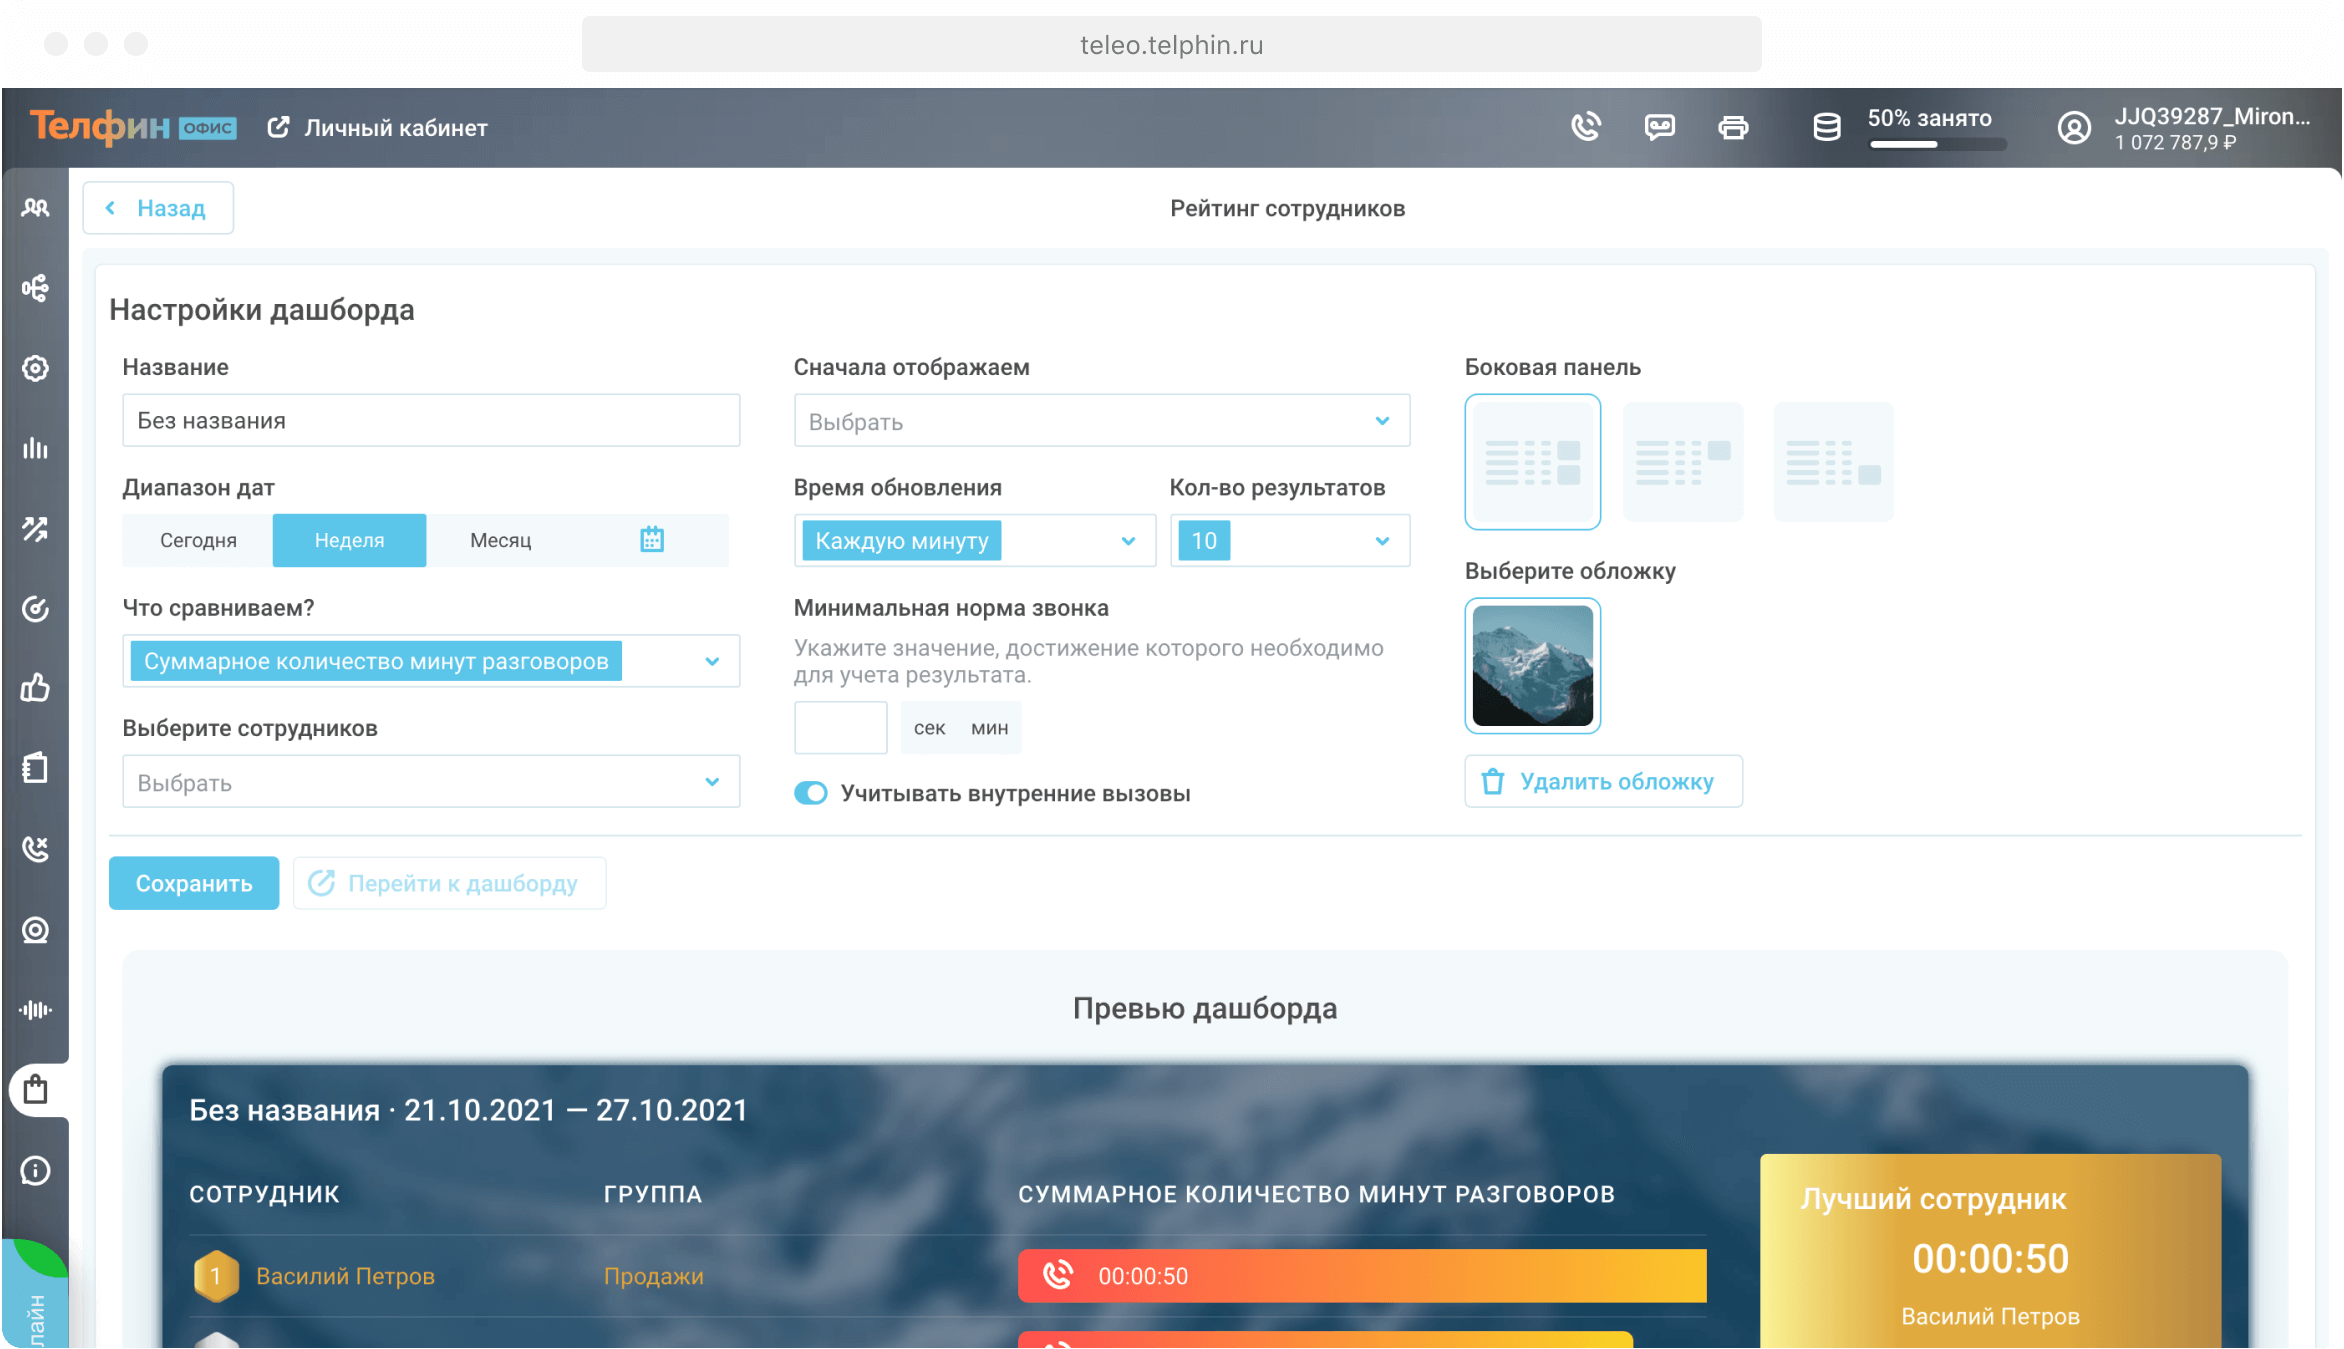
Task: Open user account profile icon
Action: click(x=2074, y=128)
